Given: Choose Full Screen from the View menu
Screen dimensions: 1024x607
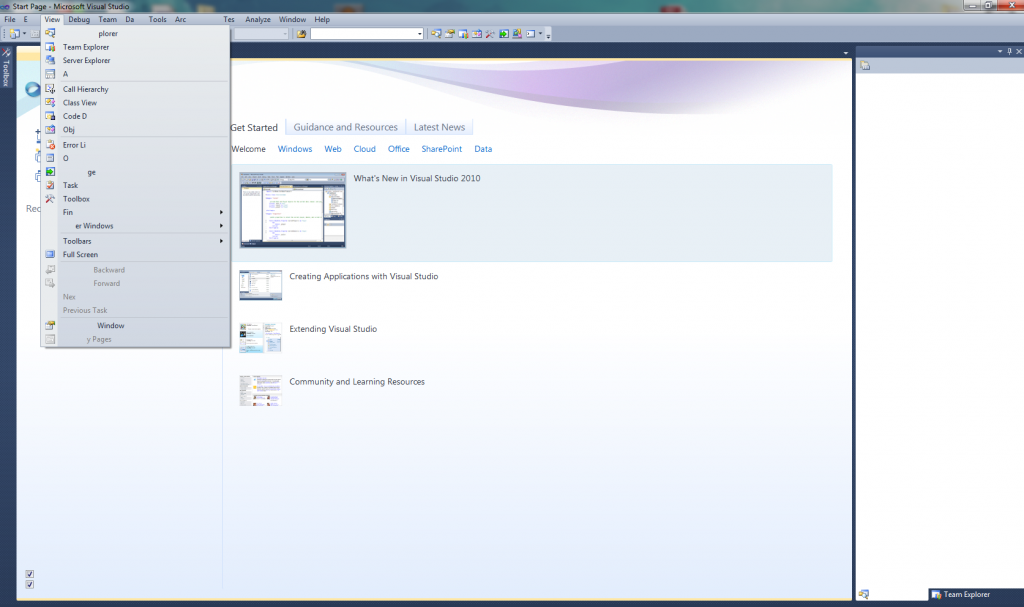Looking at the screenshot, I should (136, 254).
